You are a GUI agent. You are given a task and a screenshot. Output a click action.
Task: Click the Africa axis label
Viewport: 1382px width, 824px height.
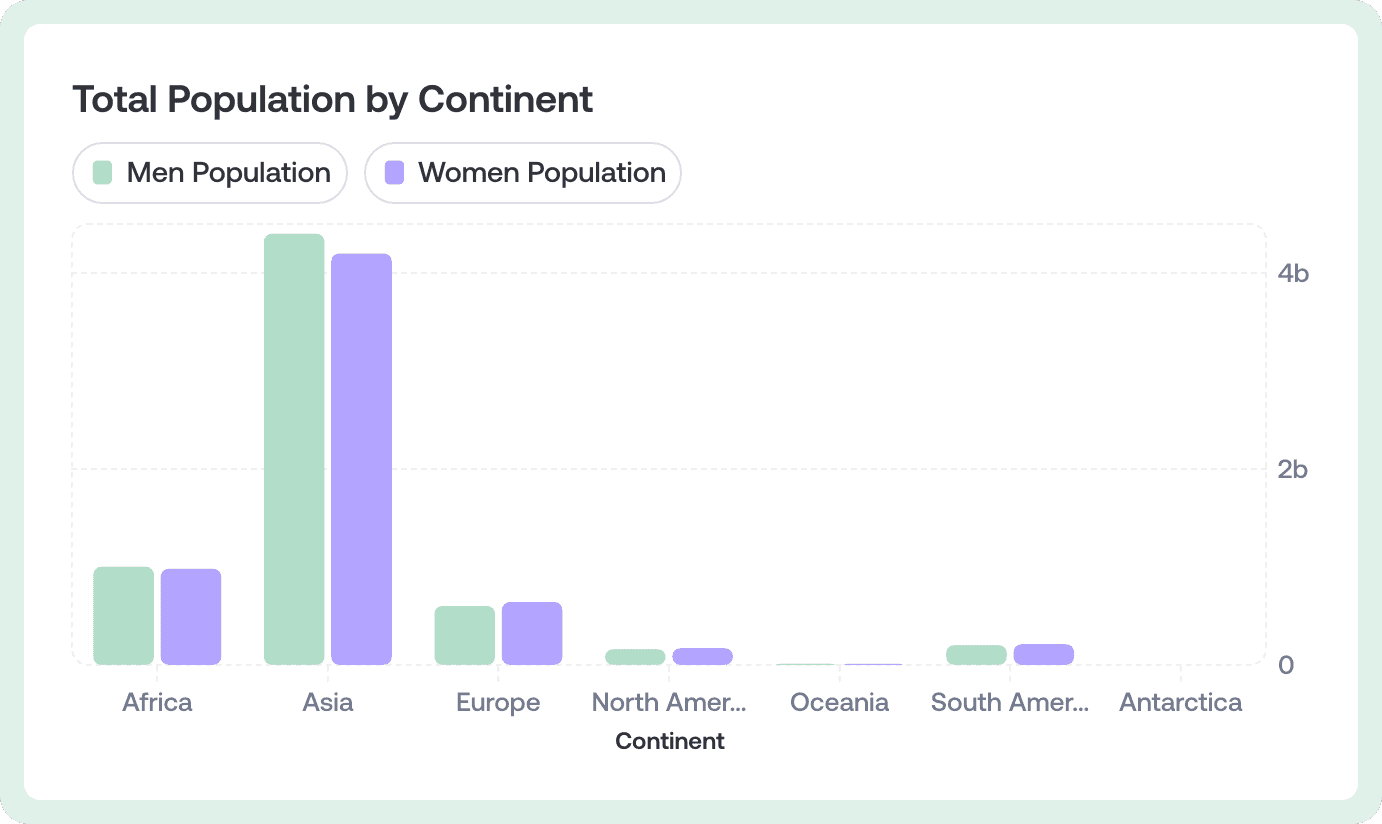(x=157, y=702)
